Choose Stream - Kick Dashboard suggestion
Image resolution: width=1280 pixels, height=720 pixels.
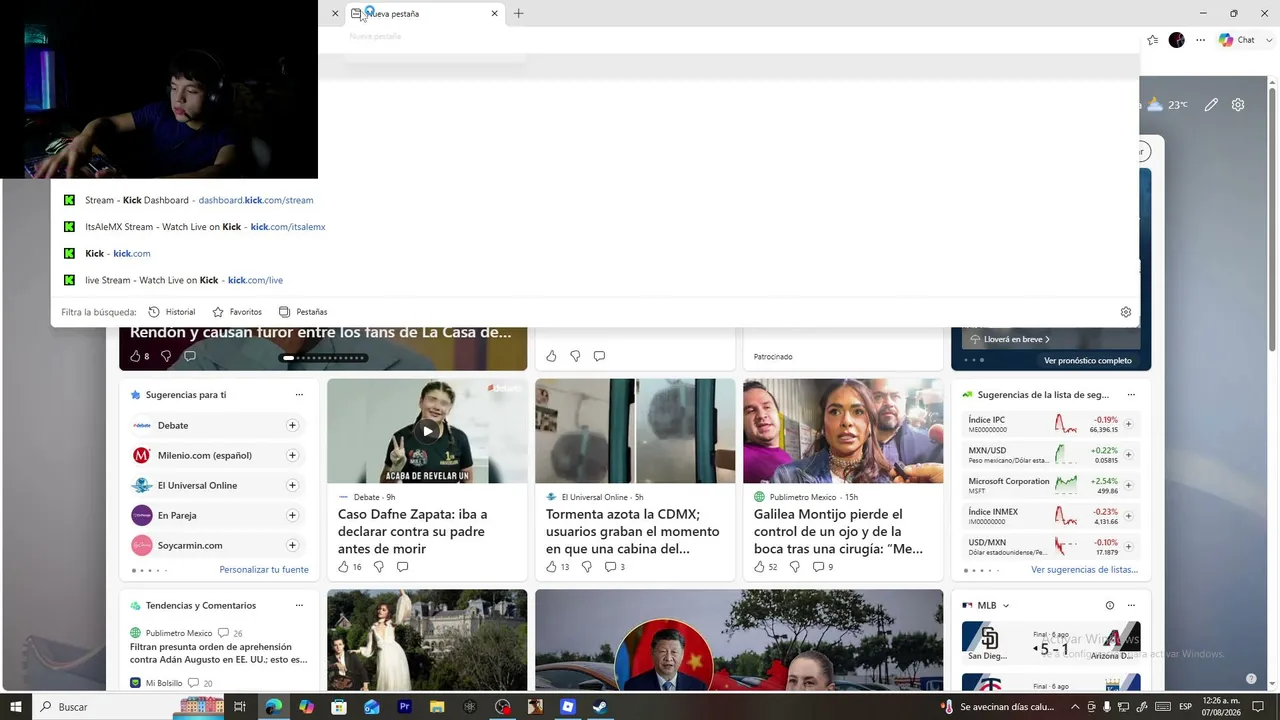click(x=594, y=200)
